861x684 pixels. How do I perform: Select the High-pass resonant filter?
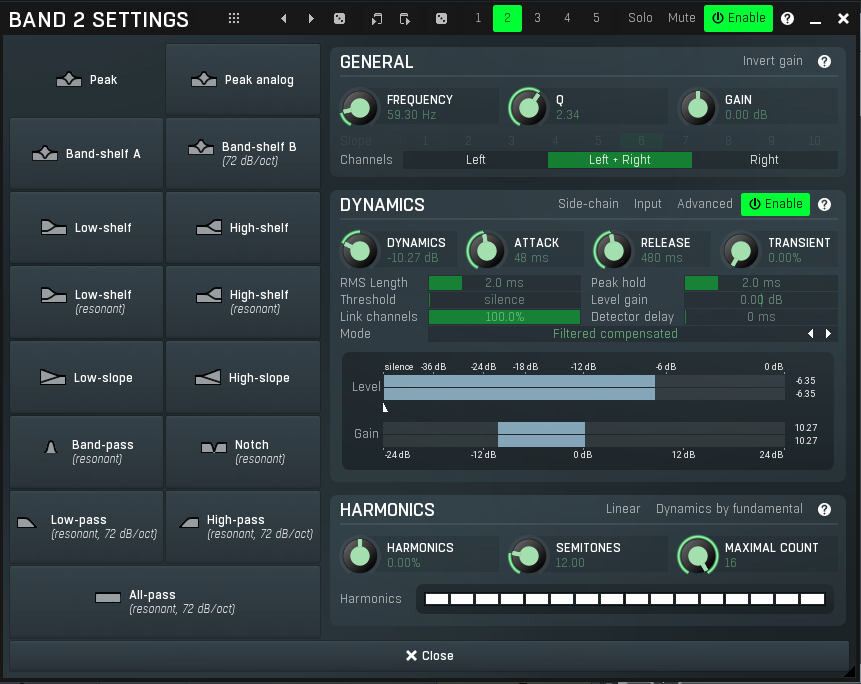click(x=243, y=526)
